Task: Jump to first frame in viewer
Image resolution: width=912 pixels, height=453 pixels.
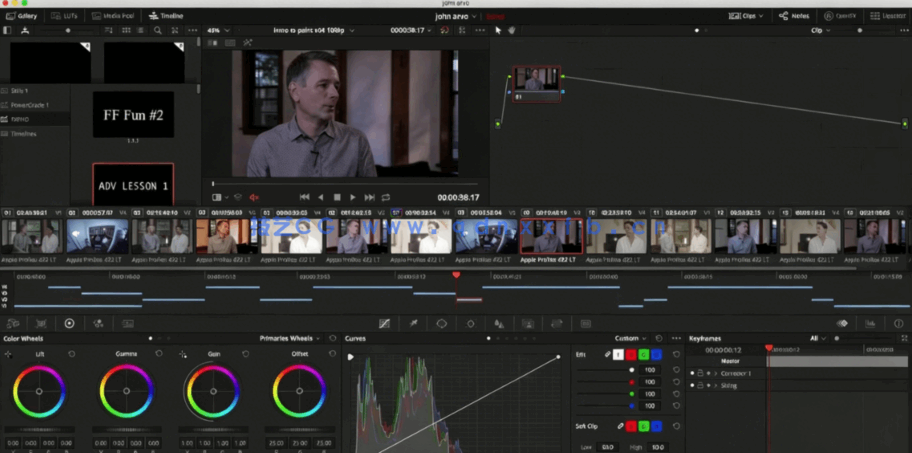Action: point(304,198)
